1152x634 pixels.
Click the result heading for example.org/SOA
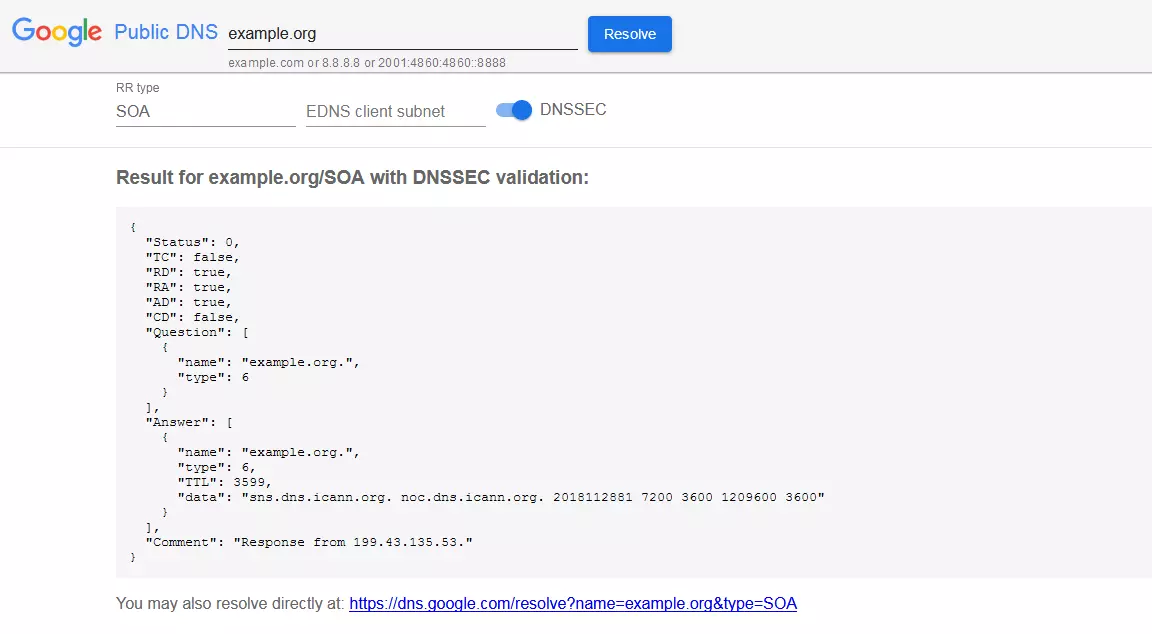(353, 178)
